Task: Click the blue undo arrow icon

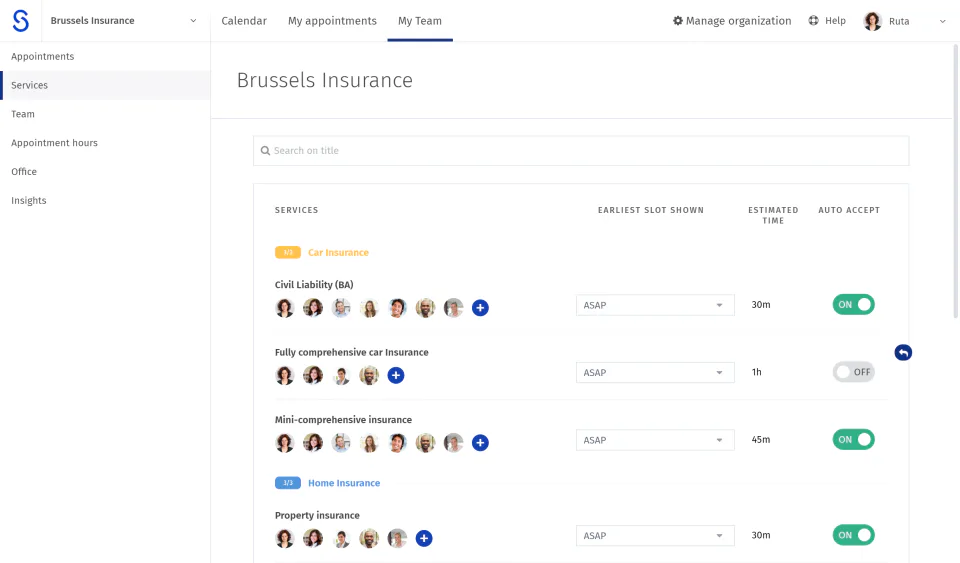Action: click(903, 352)
